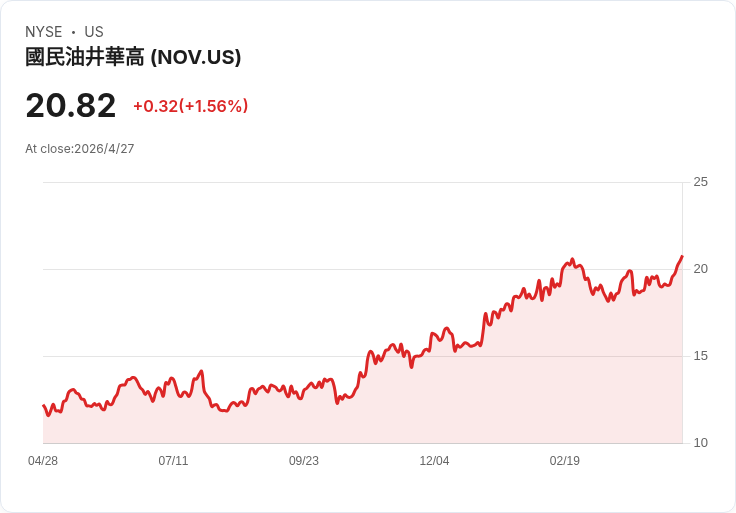Select the stock title ending in (NOV.US)
The height and width of the screenshot is (513, 736).
pyautogui.click(x=133, y=58)
